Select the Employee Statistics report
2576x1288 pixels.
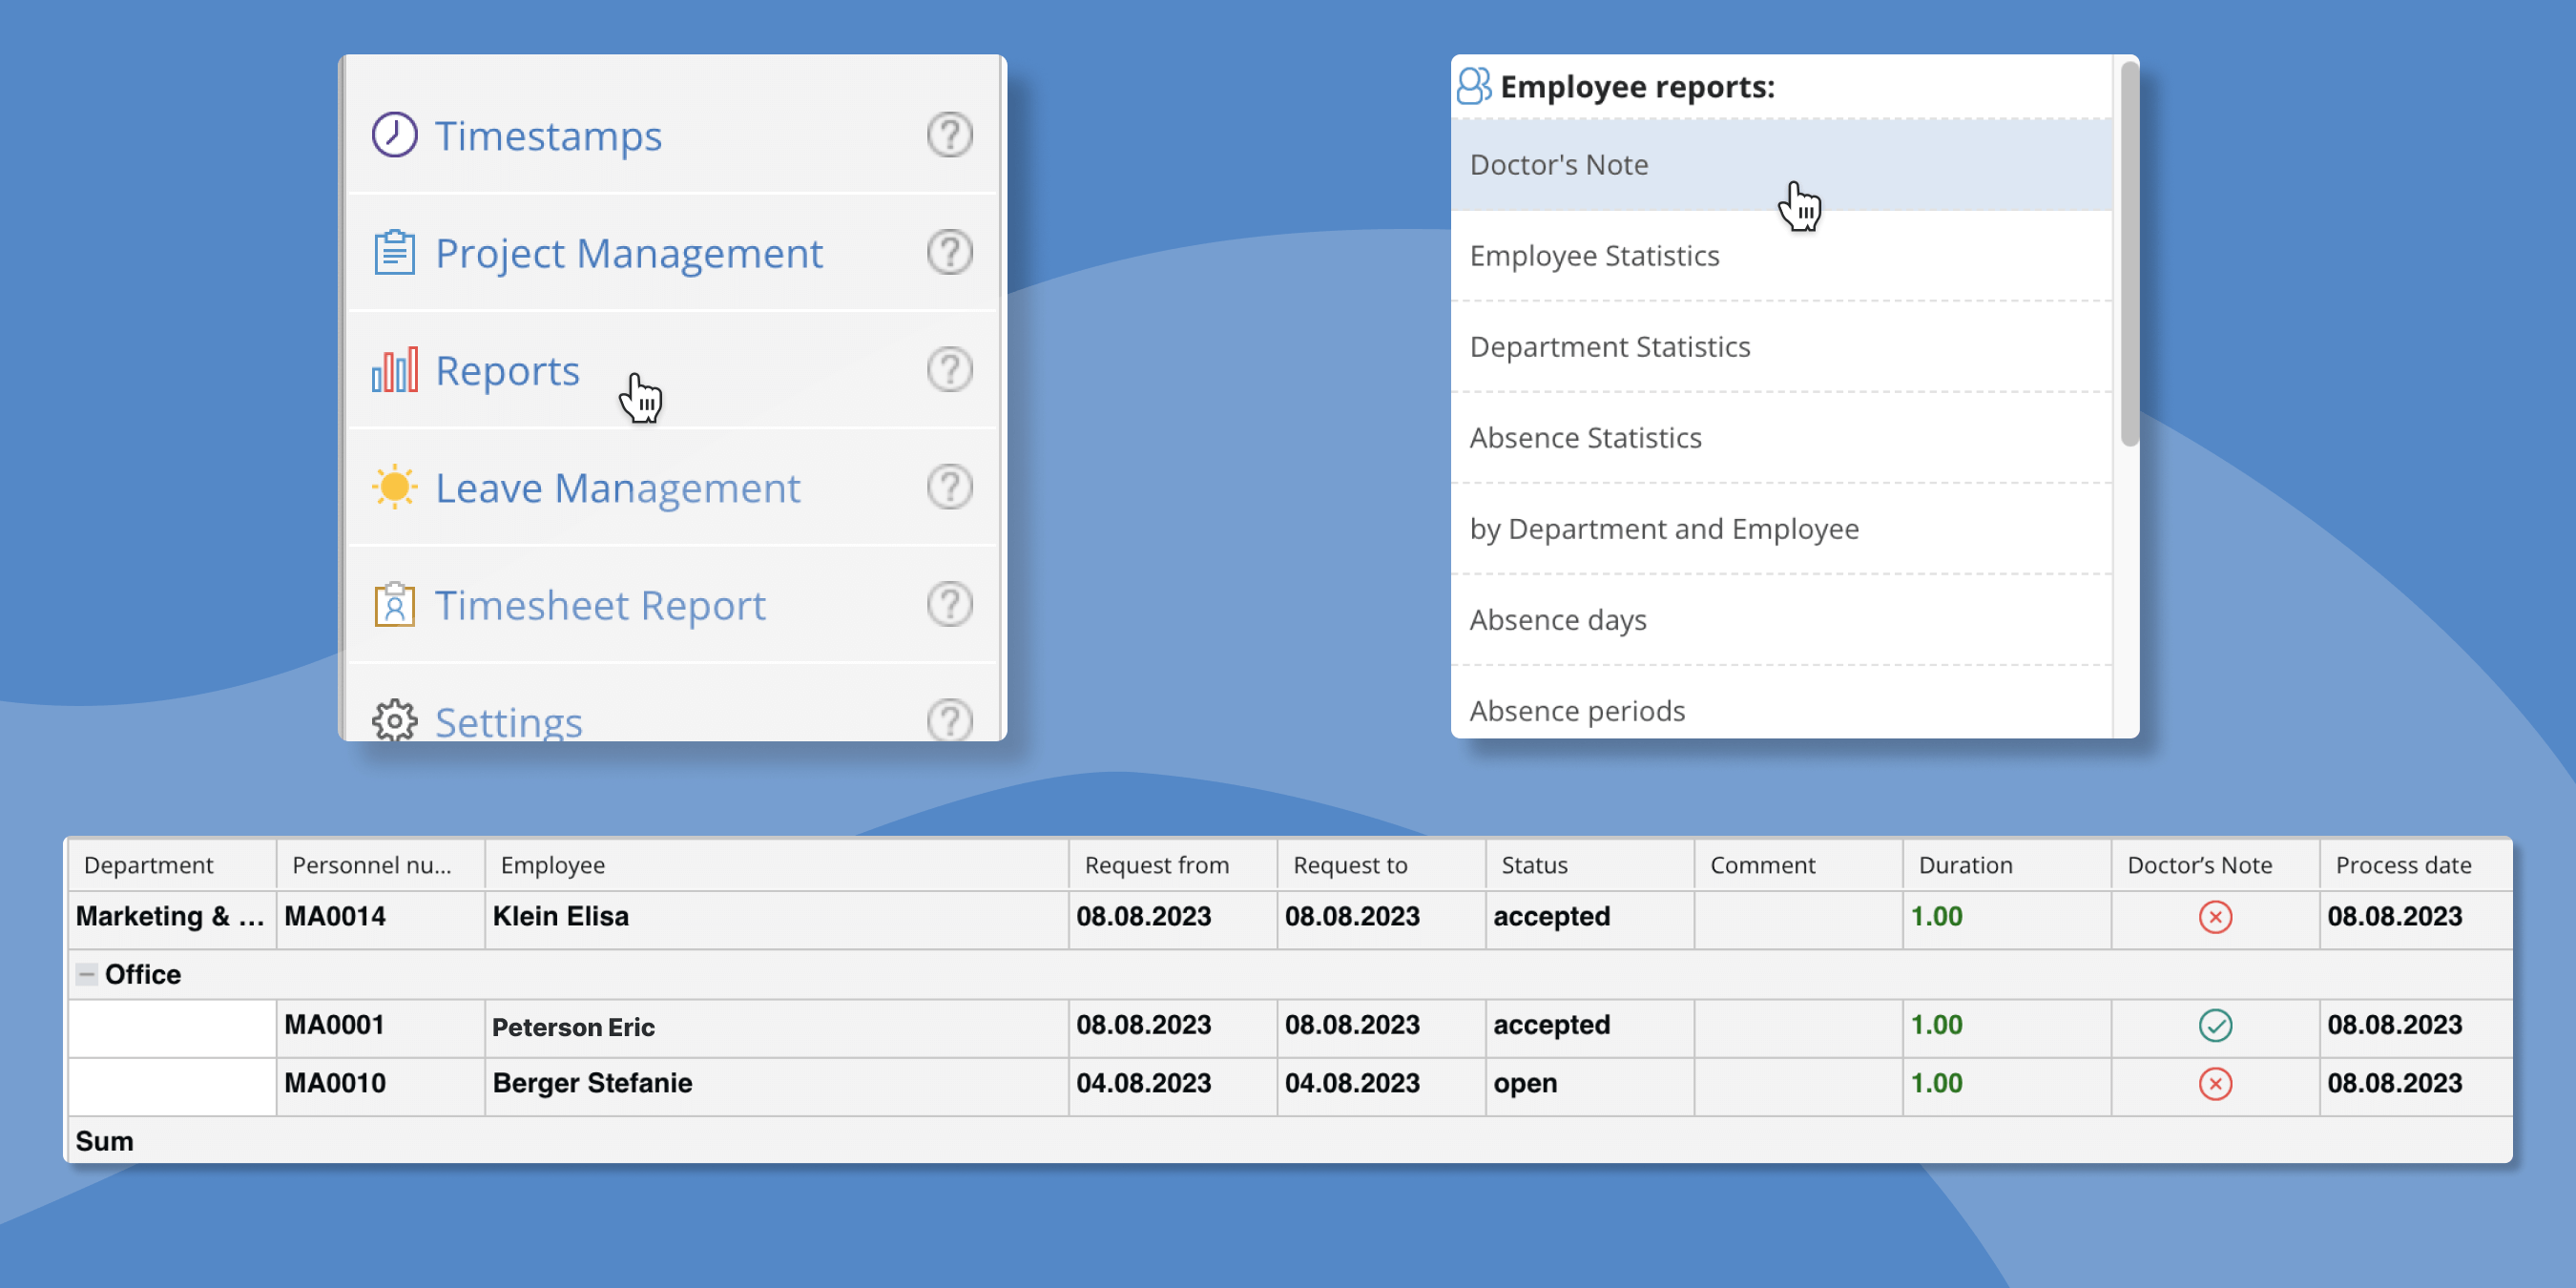(1781, 256)
